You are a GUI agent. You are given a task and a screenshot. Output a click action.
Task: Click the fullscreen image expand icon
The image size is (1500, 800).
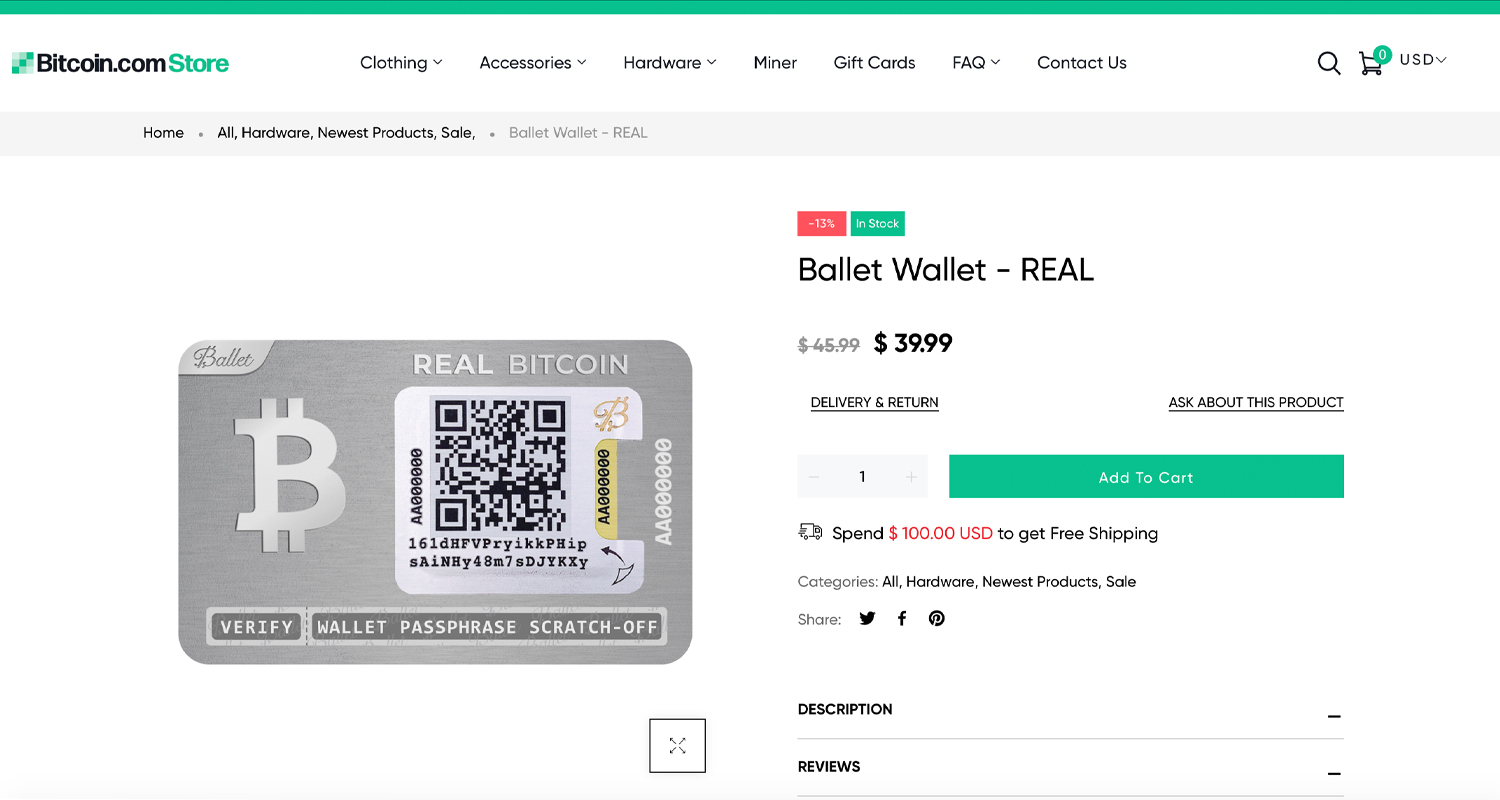click(677, 745)
